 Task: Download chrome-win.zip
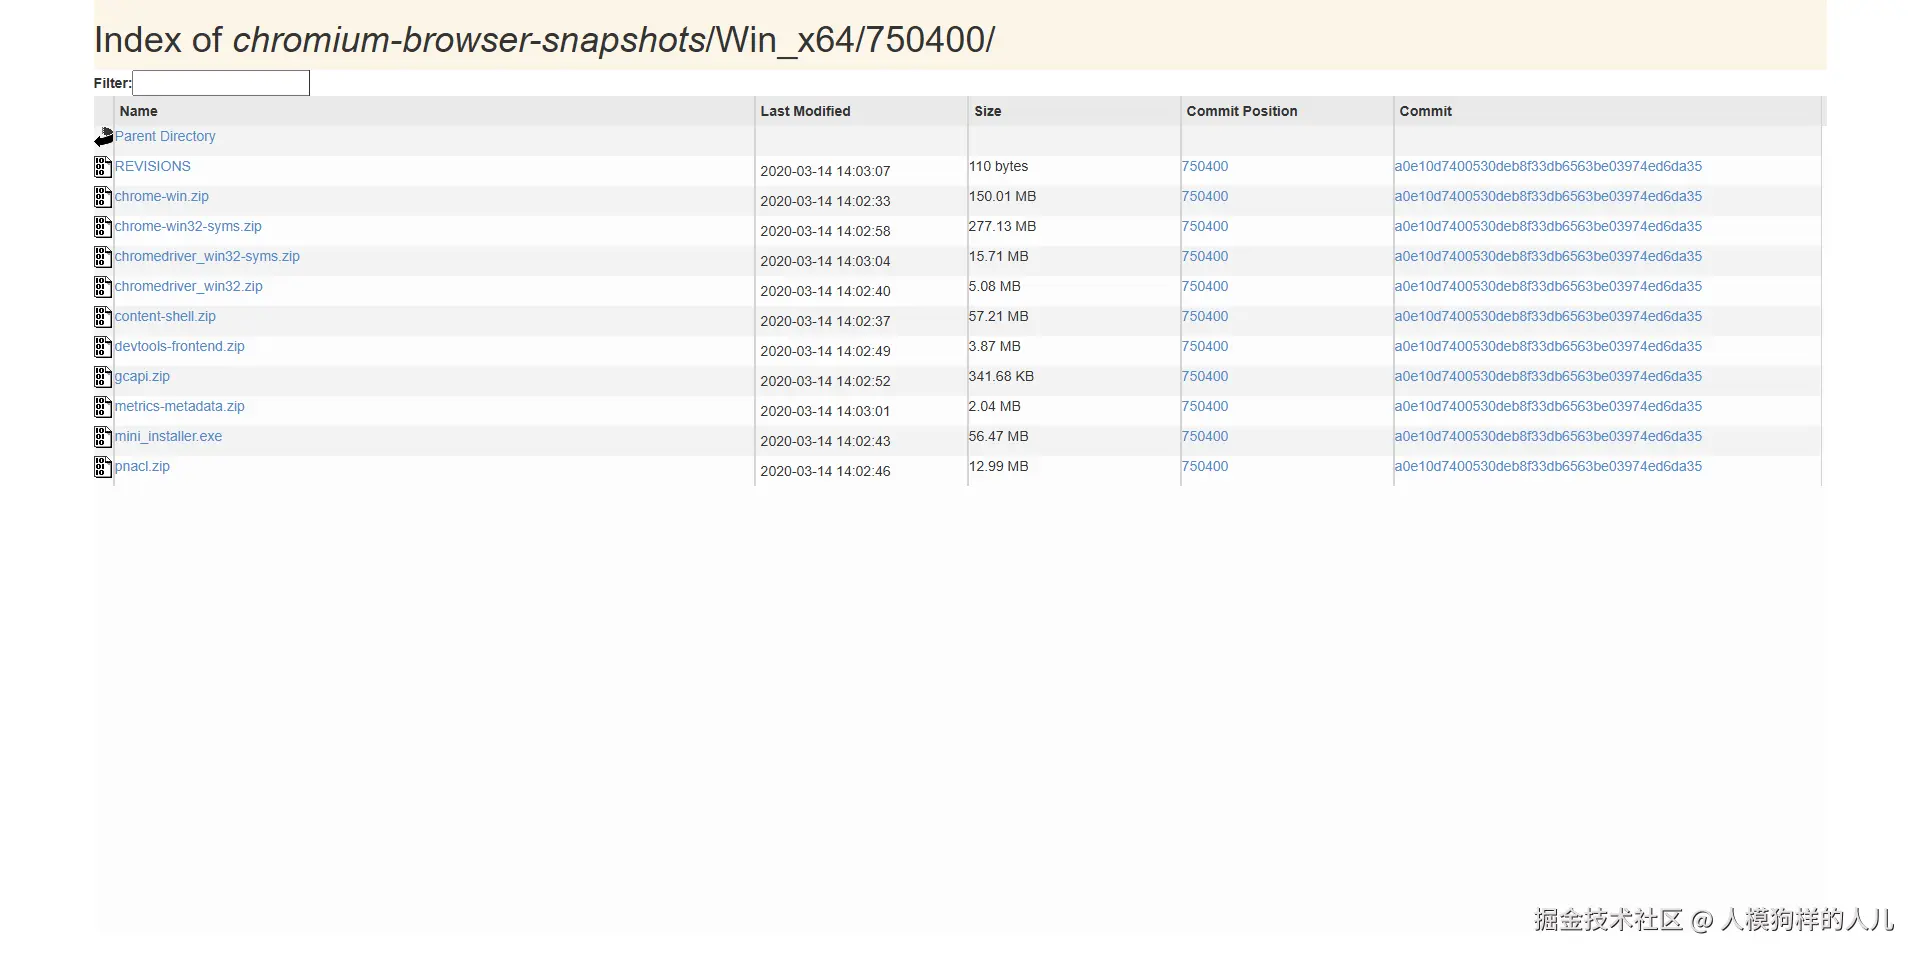pos(162,196)
